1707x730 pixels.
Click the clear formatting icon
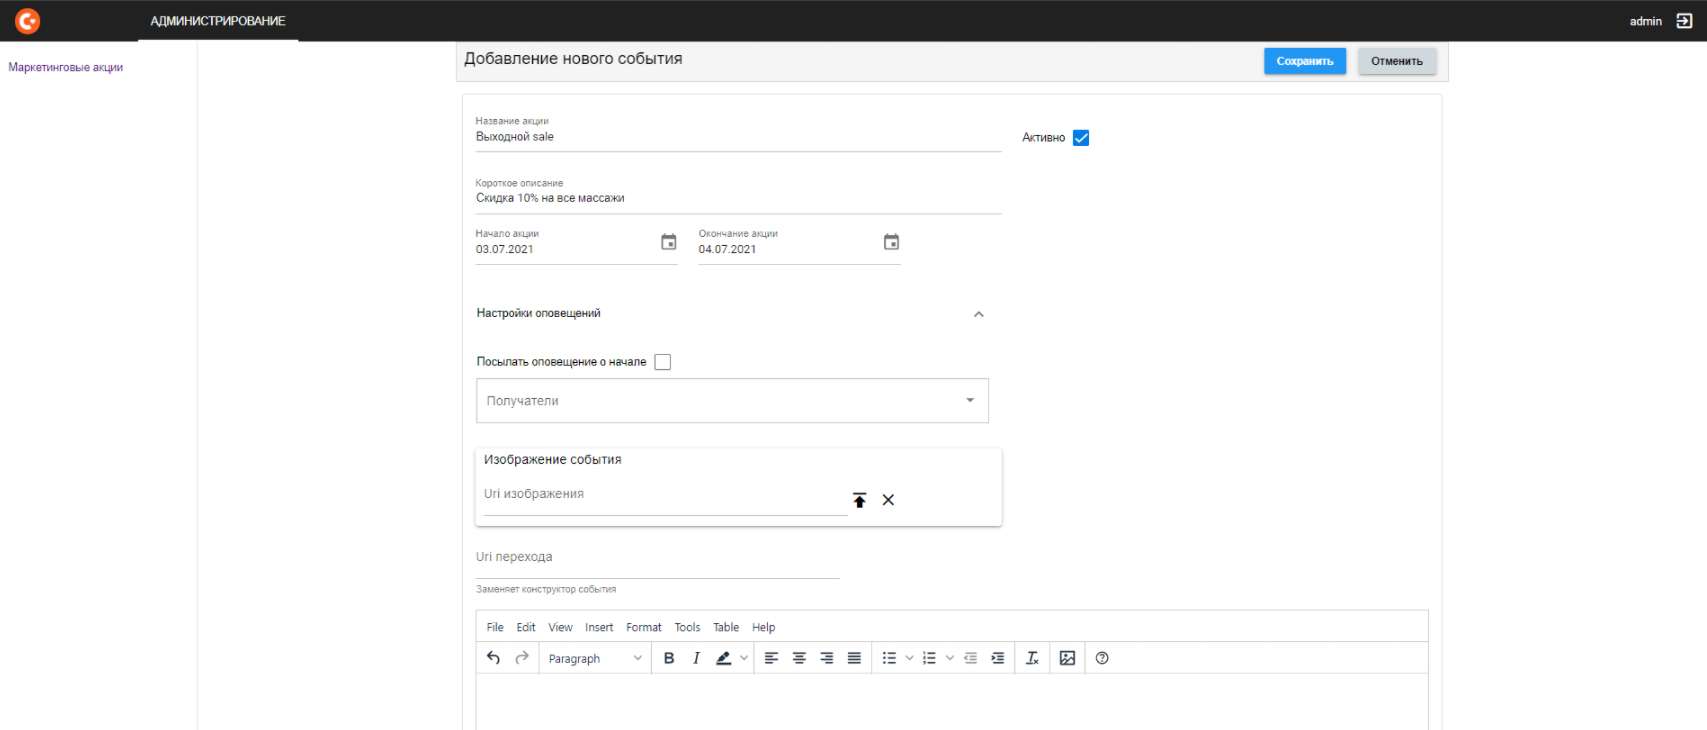click(x=1032, y=658)
